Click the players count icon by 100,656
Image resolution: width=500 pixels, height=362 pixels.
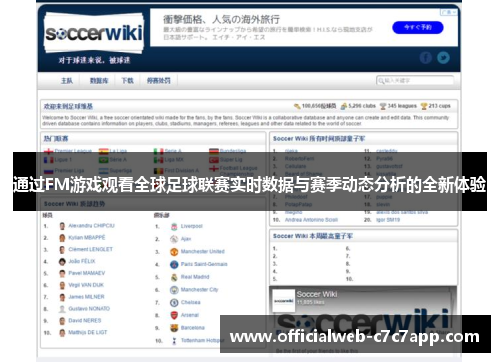coord(297,106)
